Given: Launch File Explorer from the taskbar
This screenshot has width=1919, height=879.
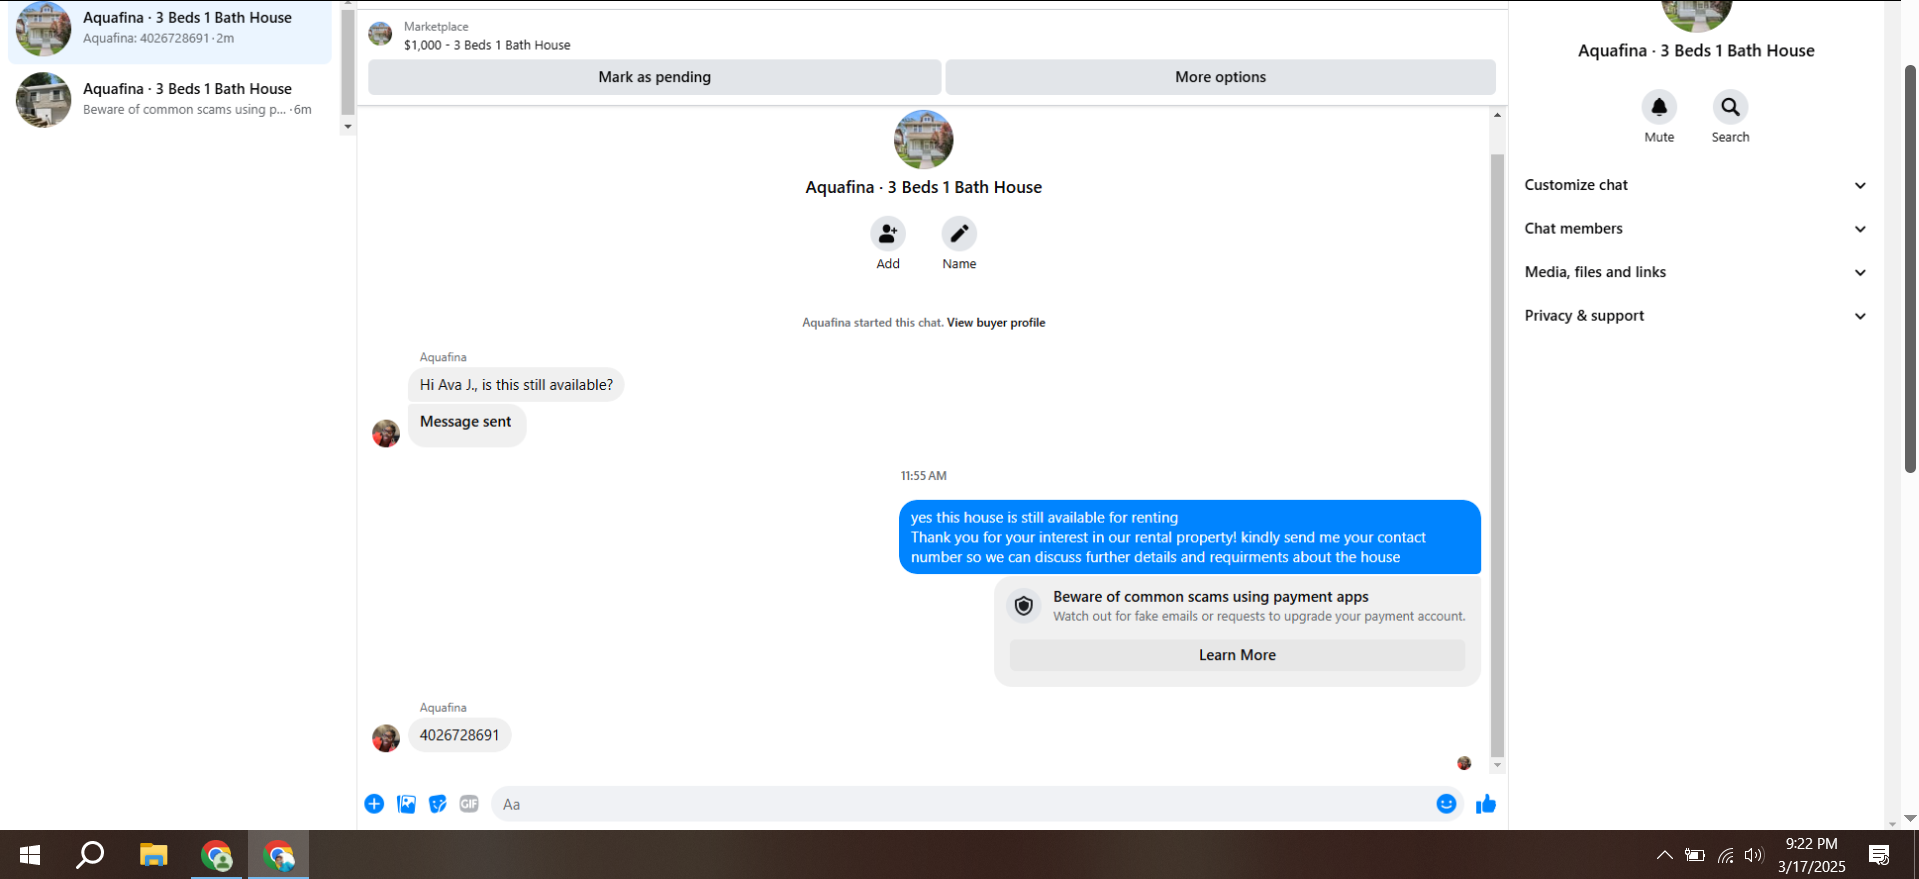Looking at the screenshot, I should click(x=153, y=855).
